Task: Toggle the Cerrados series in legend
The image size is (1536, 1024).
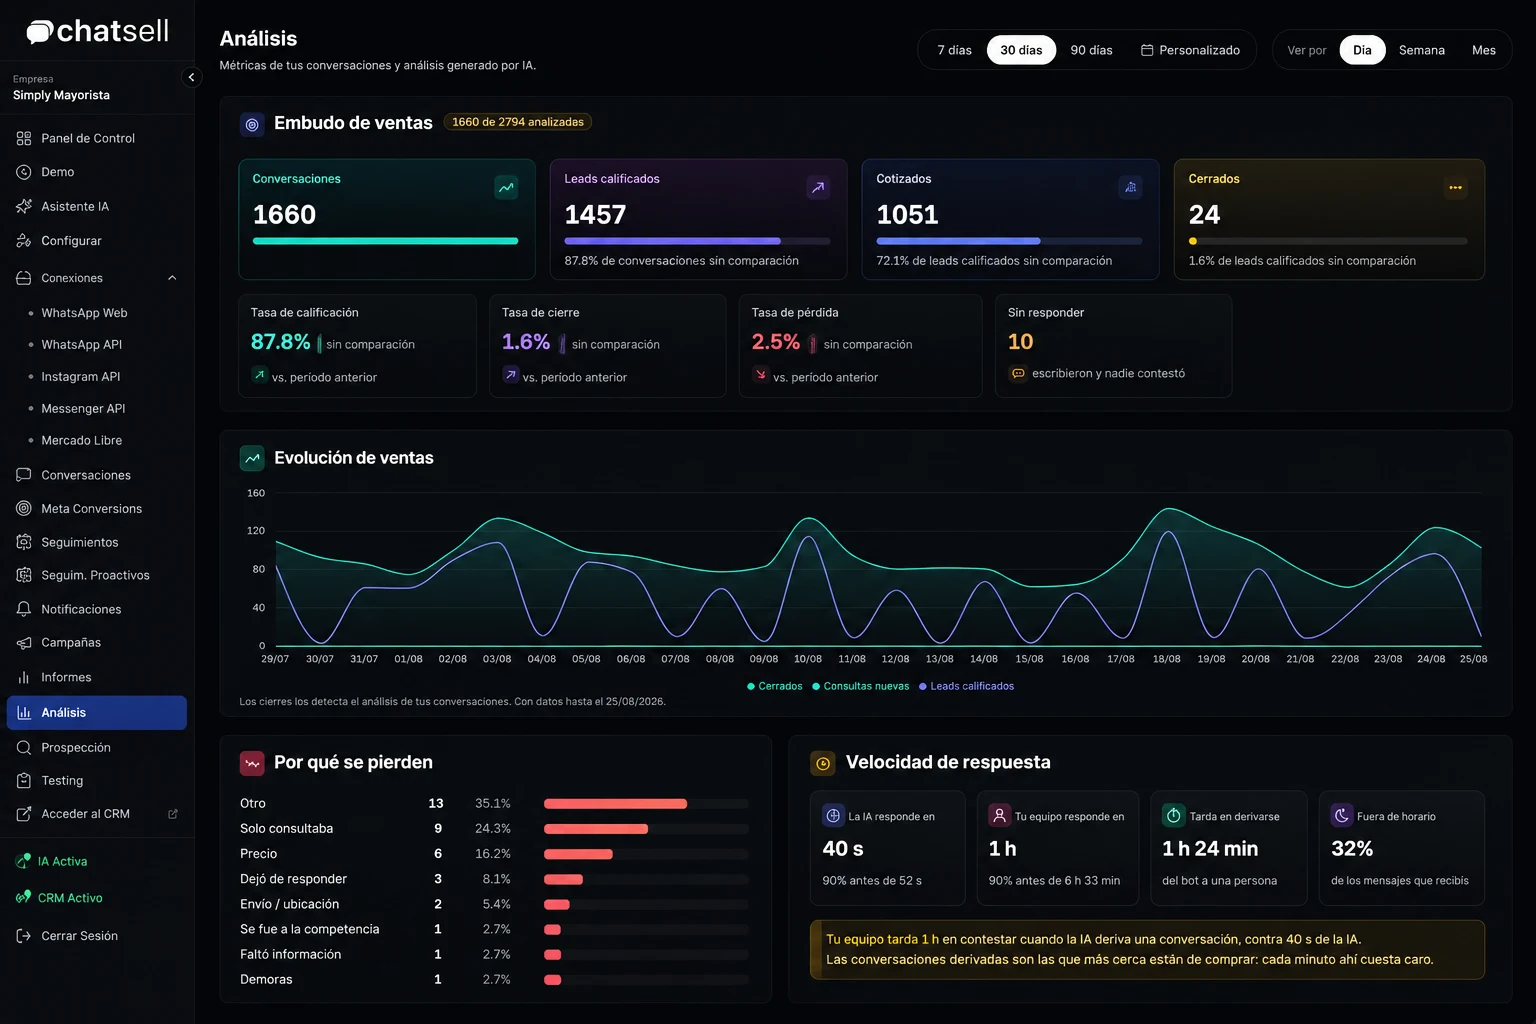Action: point(775,686)
